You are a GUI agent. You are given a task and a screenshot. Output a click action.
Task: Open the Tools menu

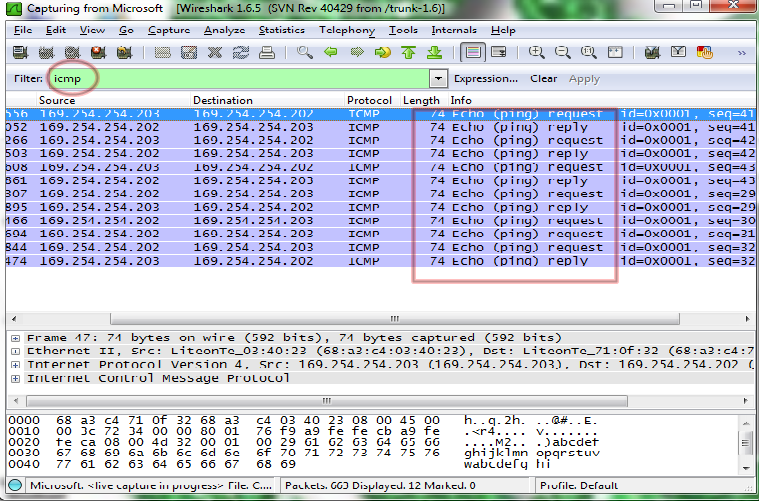tap(403, 30)
